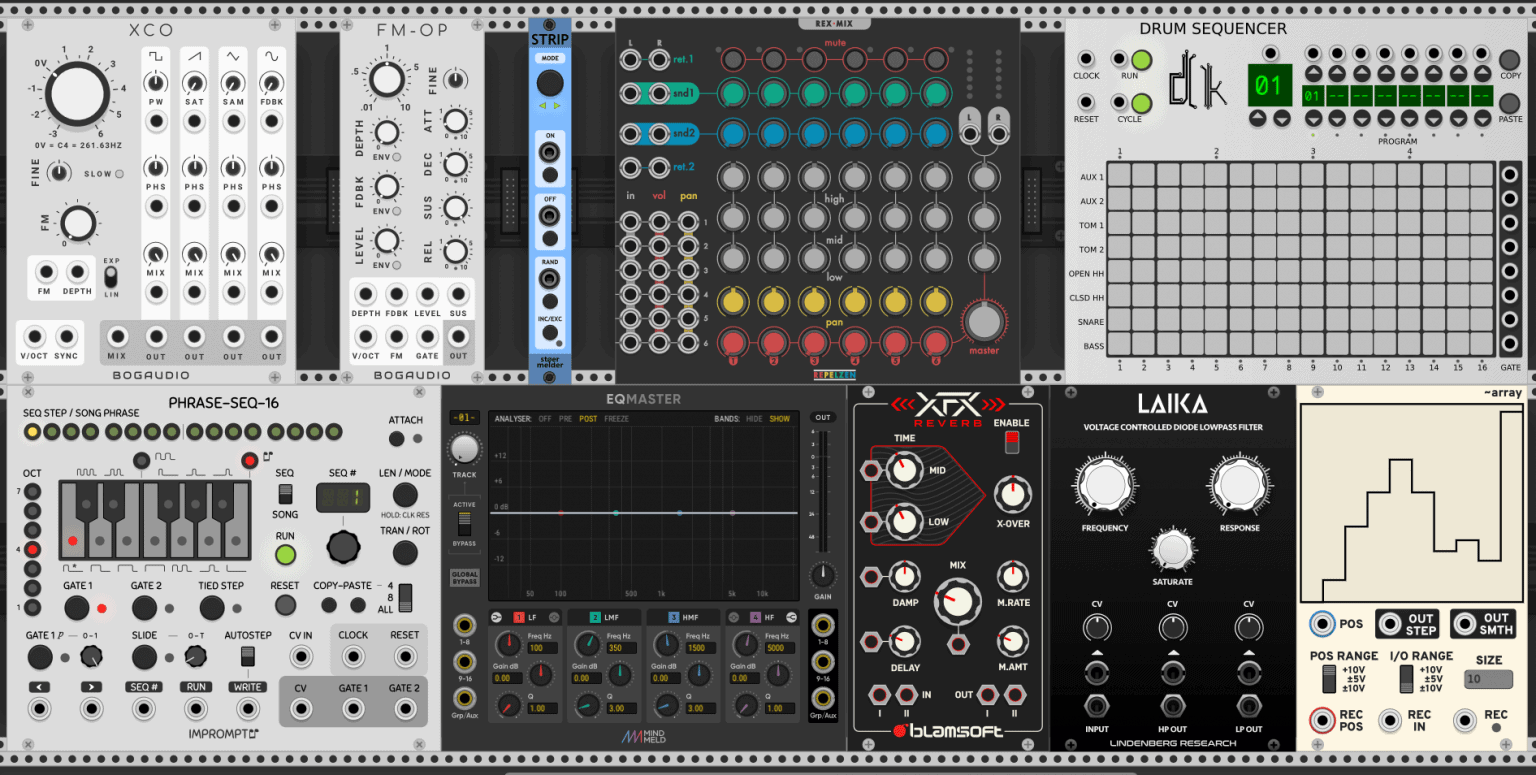Click the GLOBAL BYPASS icon on EQMASTER
1536x775 pixels.
463,576
